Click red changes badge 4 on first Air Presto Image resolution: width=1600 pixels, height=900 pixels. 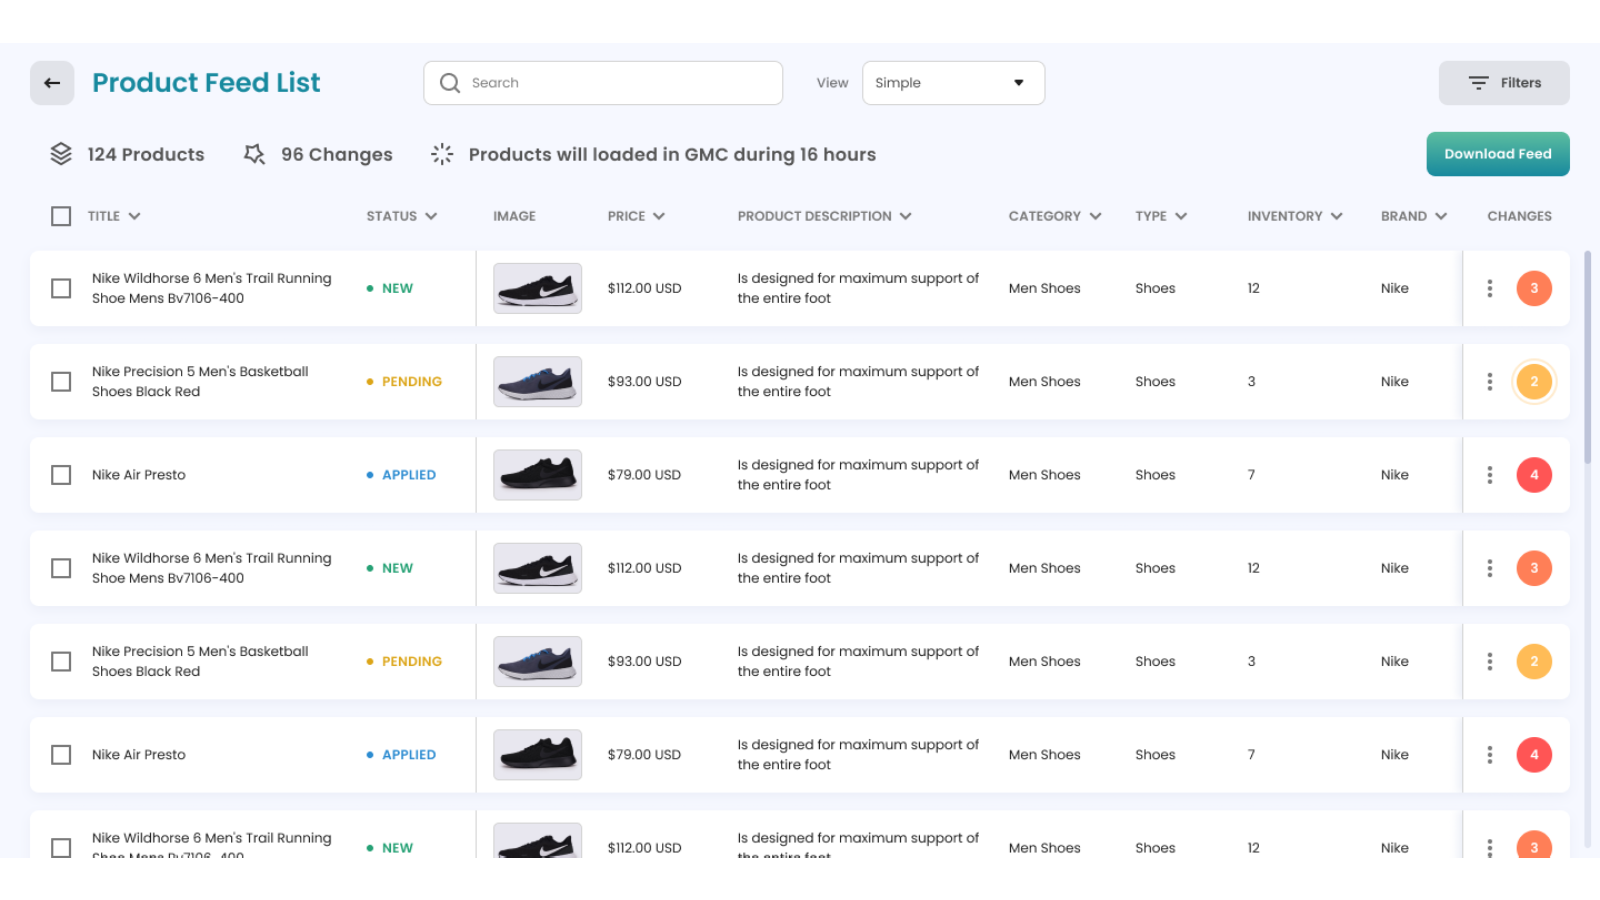[1534, 475]
